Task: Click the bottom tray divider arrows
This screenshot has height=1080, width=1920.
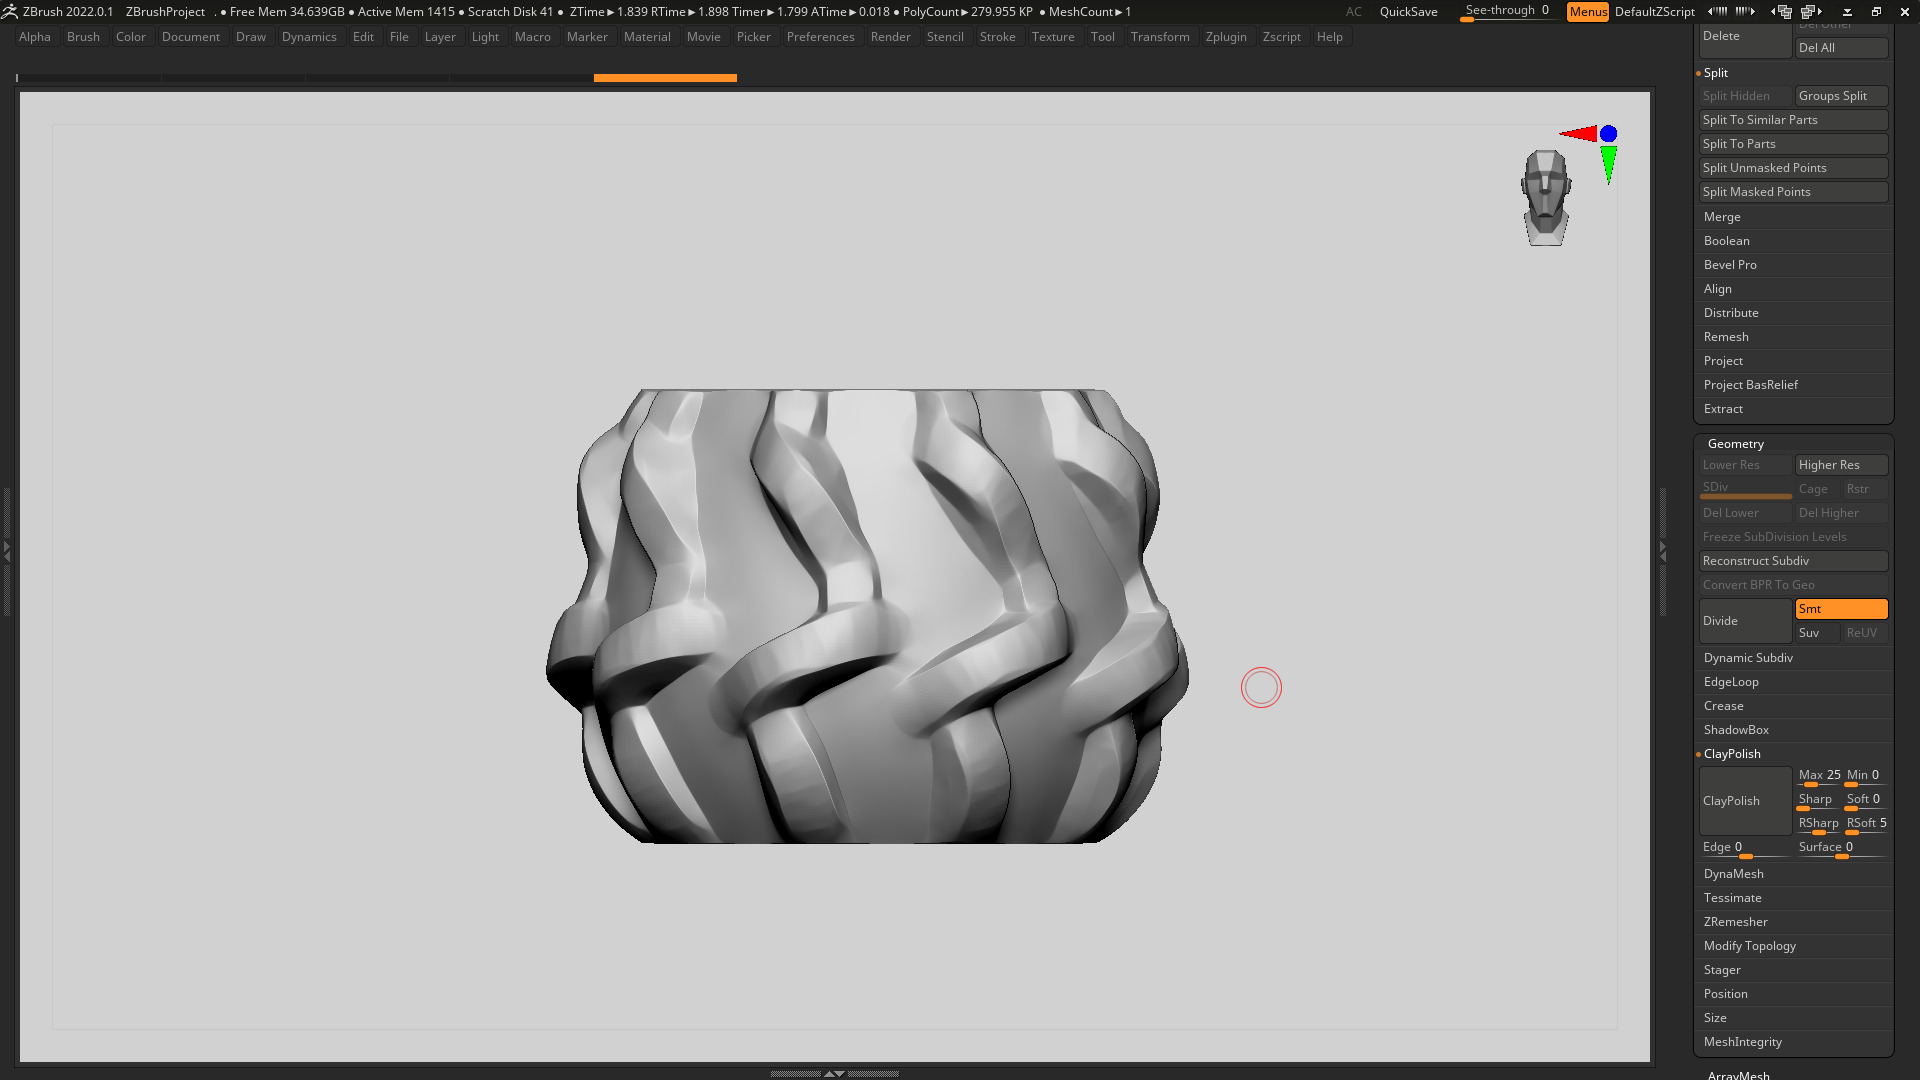Action: click(834, 1073)
